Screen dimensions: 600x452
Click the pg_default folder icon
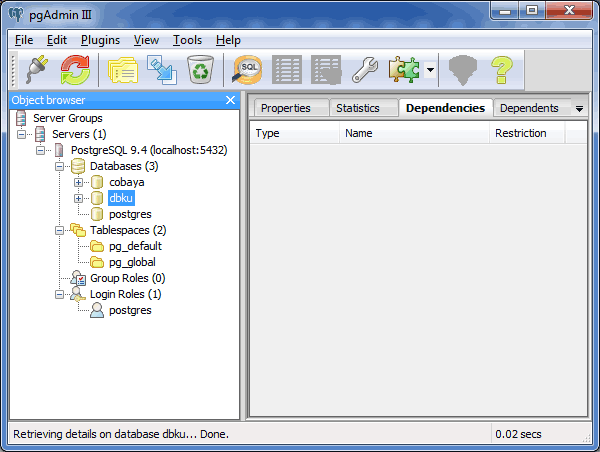point(97,246)
